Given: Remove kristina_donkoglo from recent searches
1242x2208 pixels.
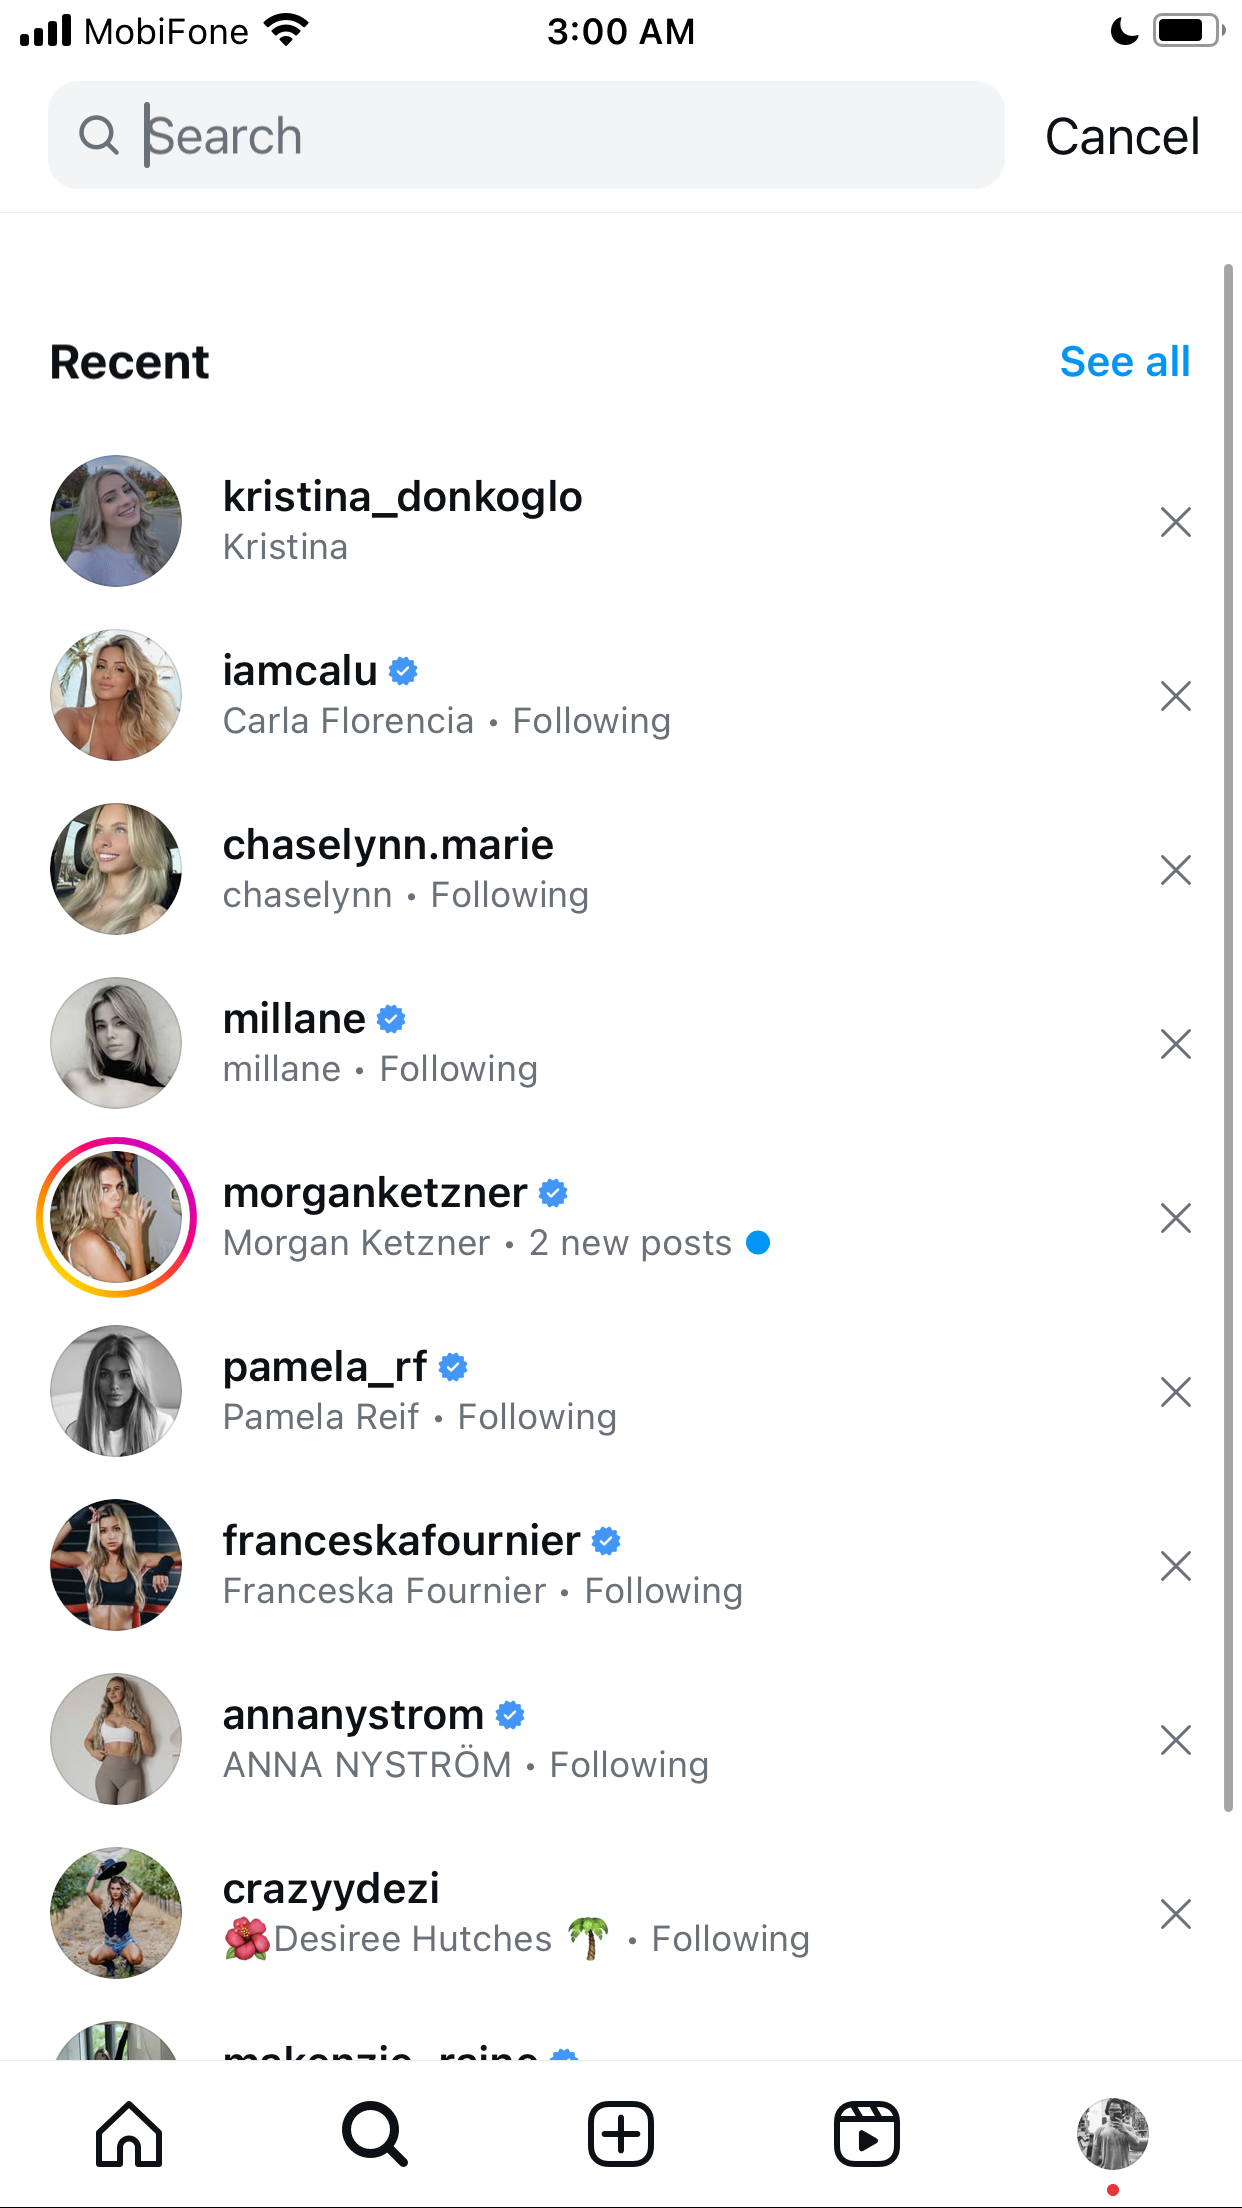Looking at the screenshot, I should tap(1176, 521).
